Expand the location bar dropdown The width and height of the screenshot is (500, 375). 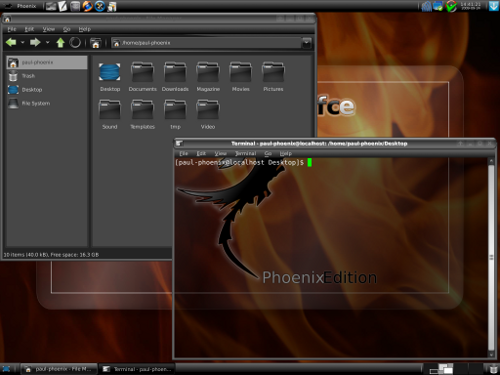click(x=306, y=43)
